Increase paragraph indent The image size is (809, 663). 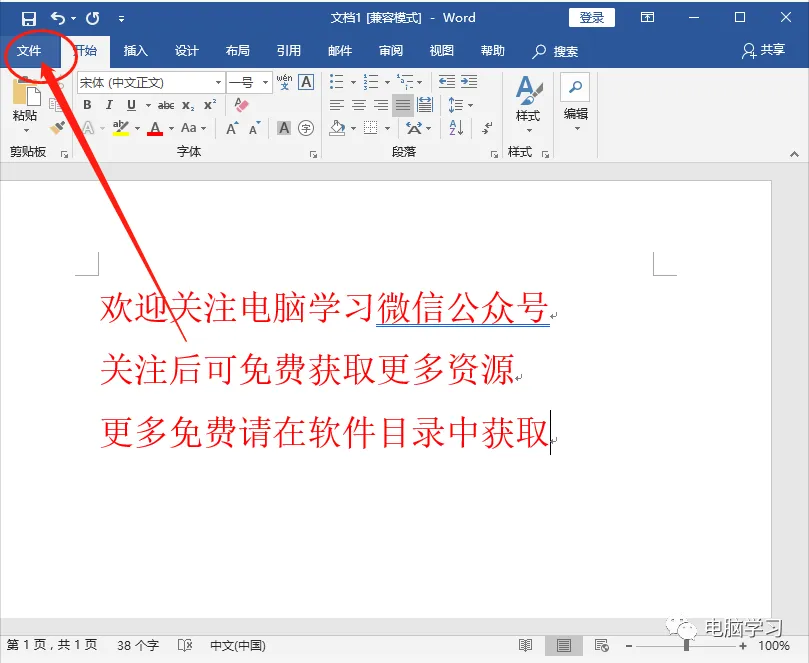click(469, 82)
